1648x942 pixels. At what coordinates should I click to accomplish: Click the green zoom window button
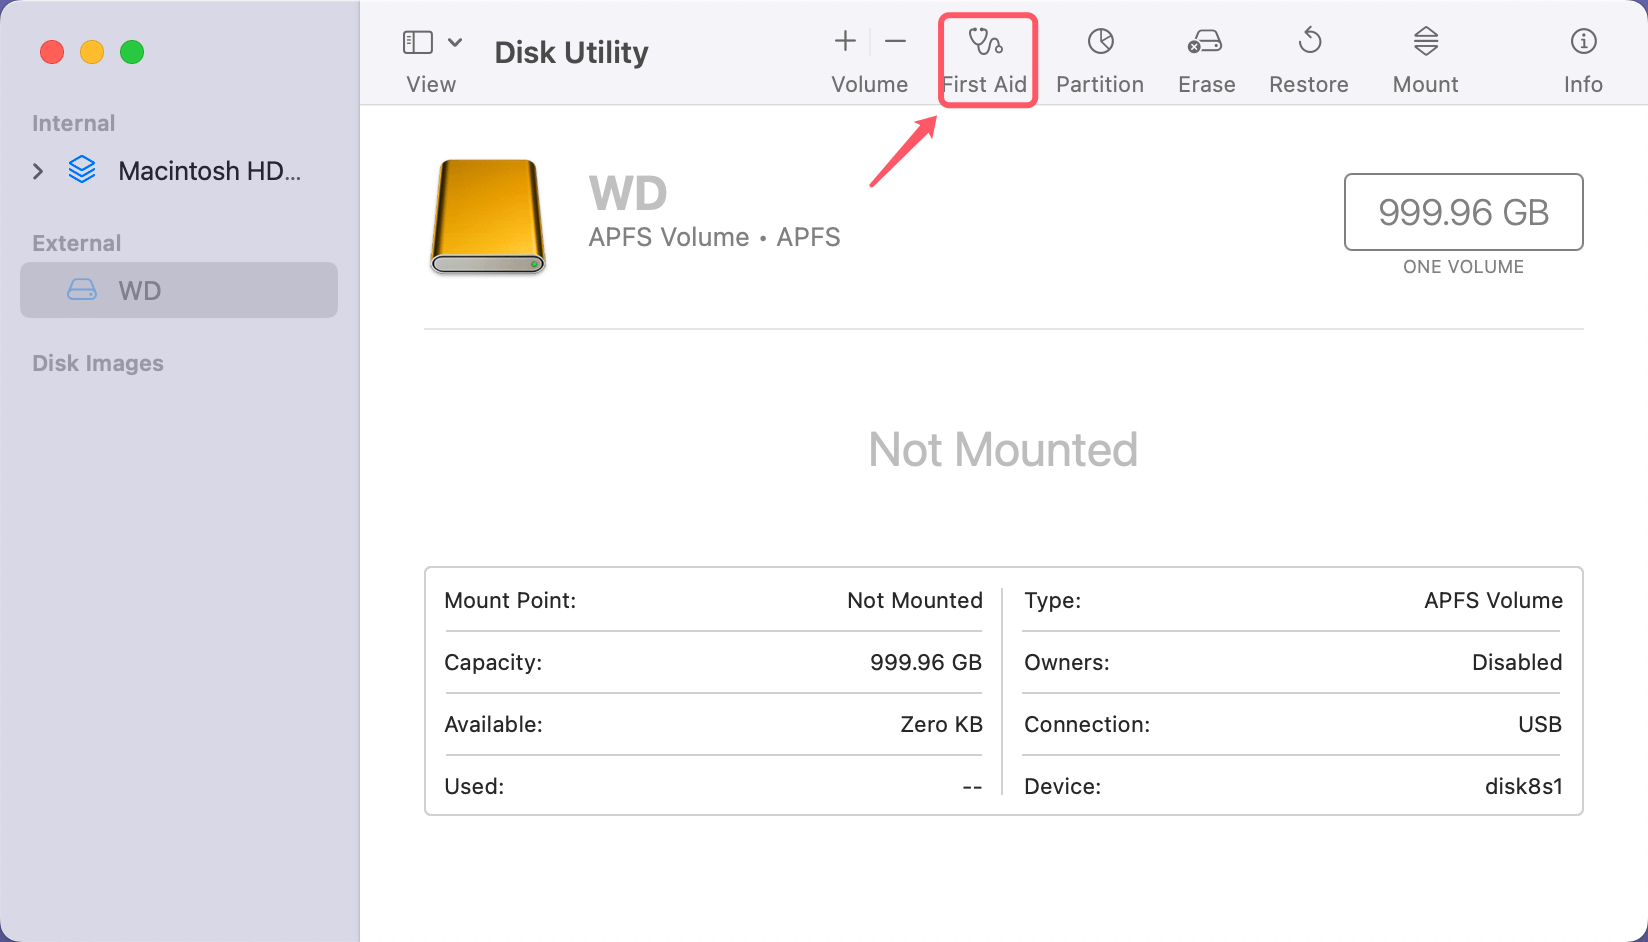pos(132,52)
